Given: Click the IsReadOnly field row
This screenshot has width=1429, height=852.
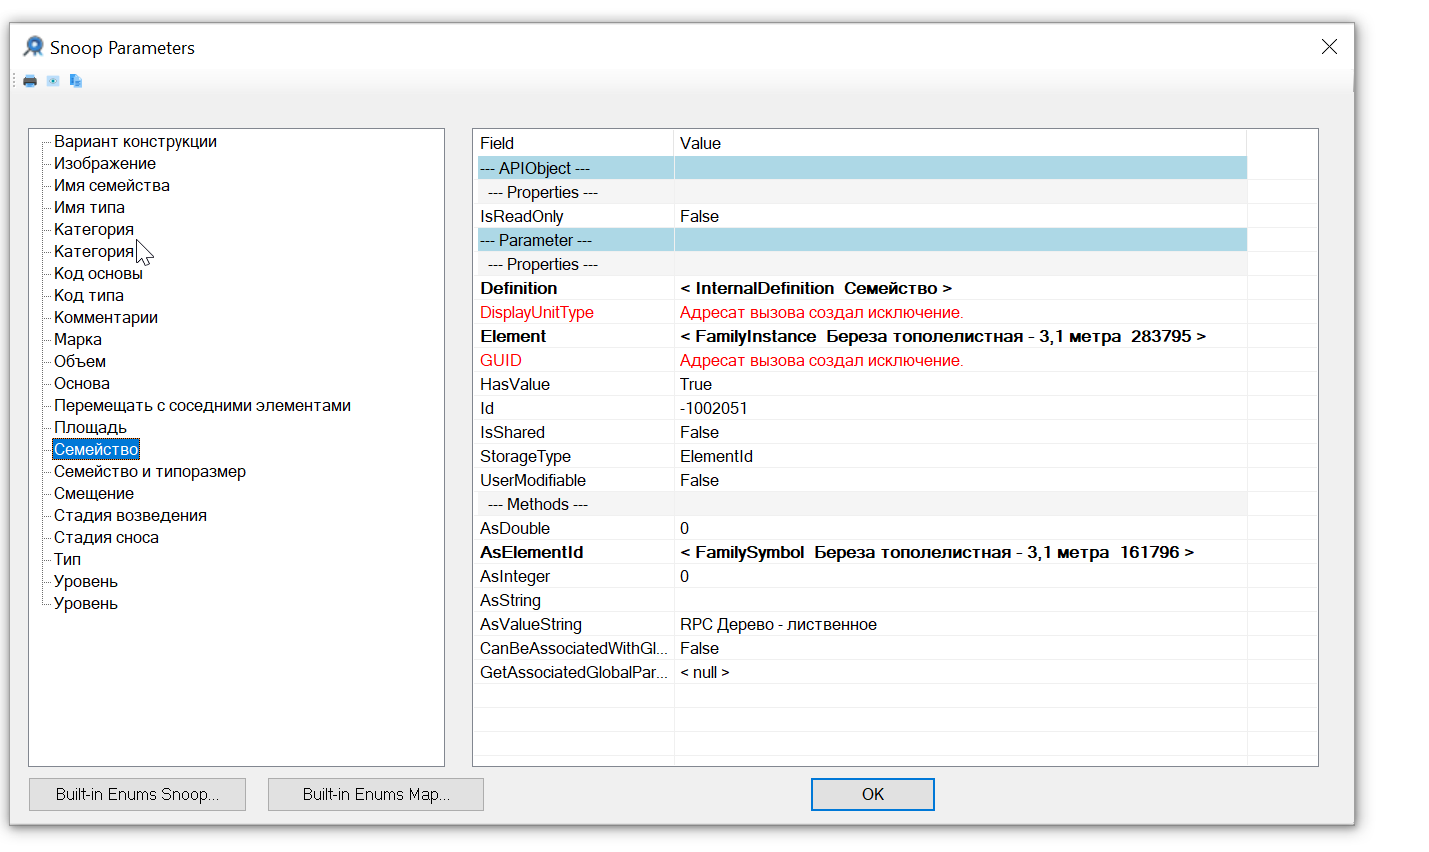Looking at the screenshot, I should click(862, 216).
